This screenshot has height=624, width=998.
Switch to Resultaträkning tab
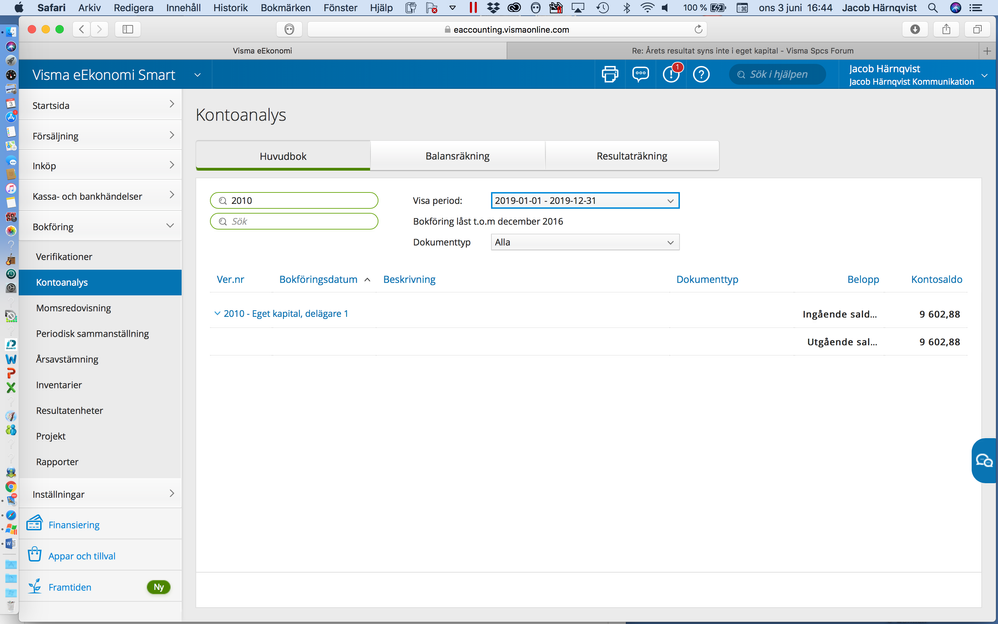tap(632, 156)
